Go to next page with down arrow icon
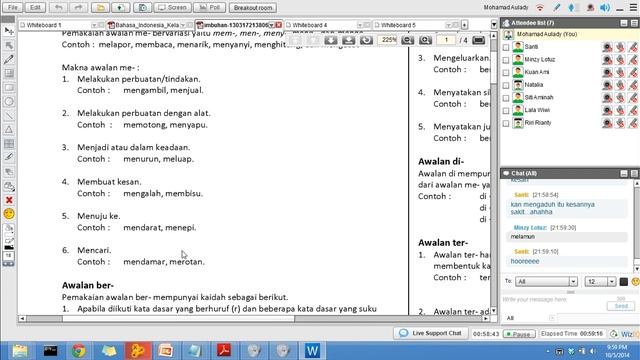Viewport: 640px width, 360px height. (x=331, y=40)
